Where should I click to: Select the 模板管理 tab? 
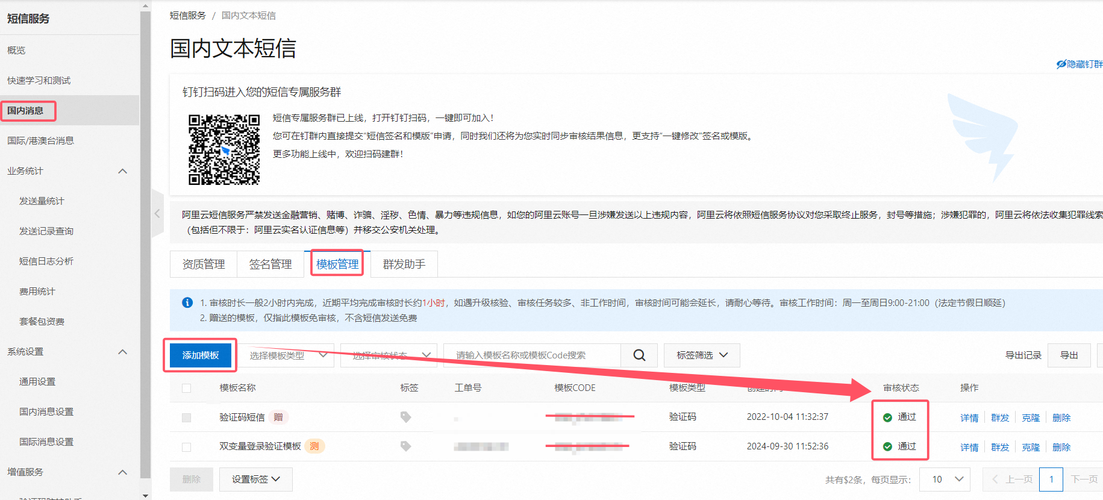[338, 264]
